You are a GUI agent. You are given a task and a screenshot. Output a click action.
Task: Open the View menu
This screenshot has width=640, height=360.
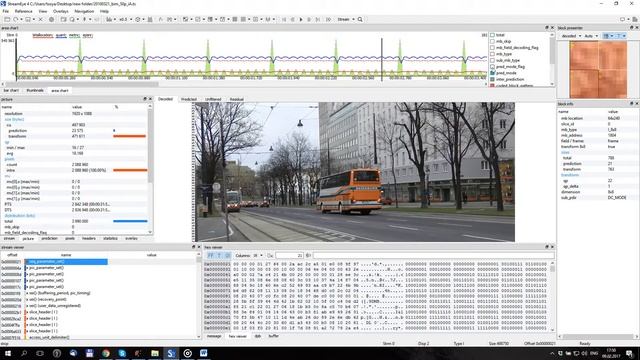[43, 11]
